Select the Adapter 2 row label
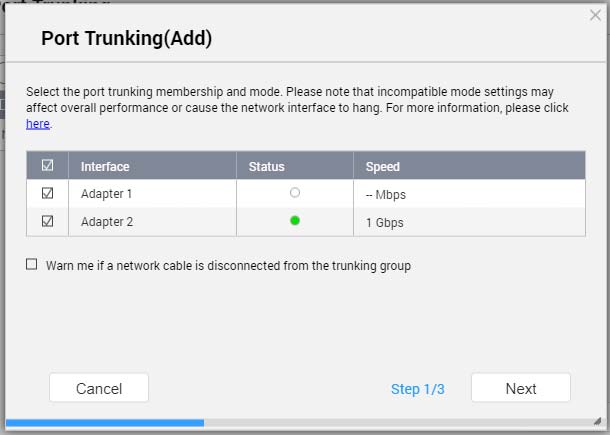The height and width of the screenshot is (435, 610). click(107, 222)
